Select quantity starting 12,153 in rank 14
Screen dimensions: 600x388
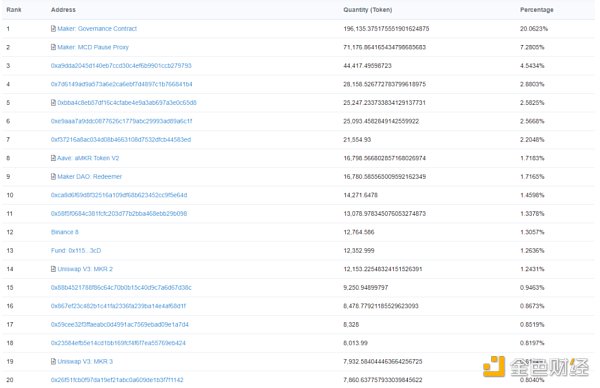tap(383, 269)
